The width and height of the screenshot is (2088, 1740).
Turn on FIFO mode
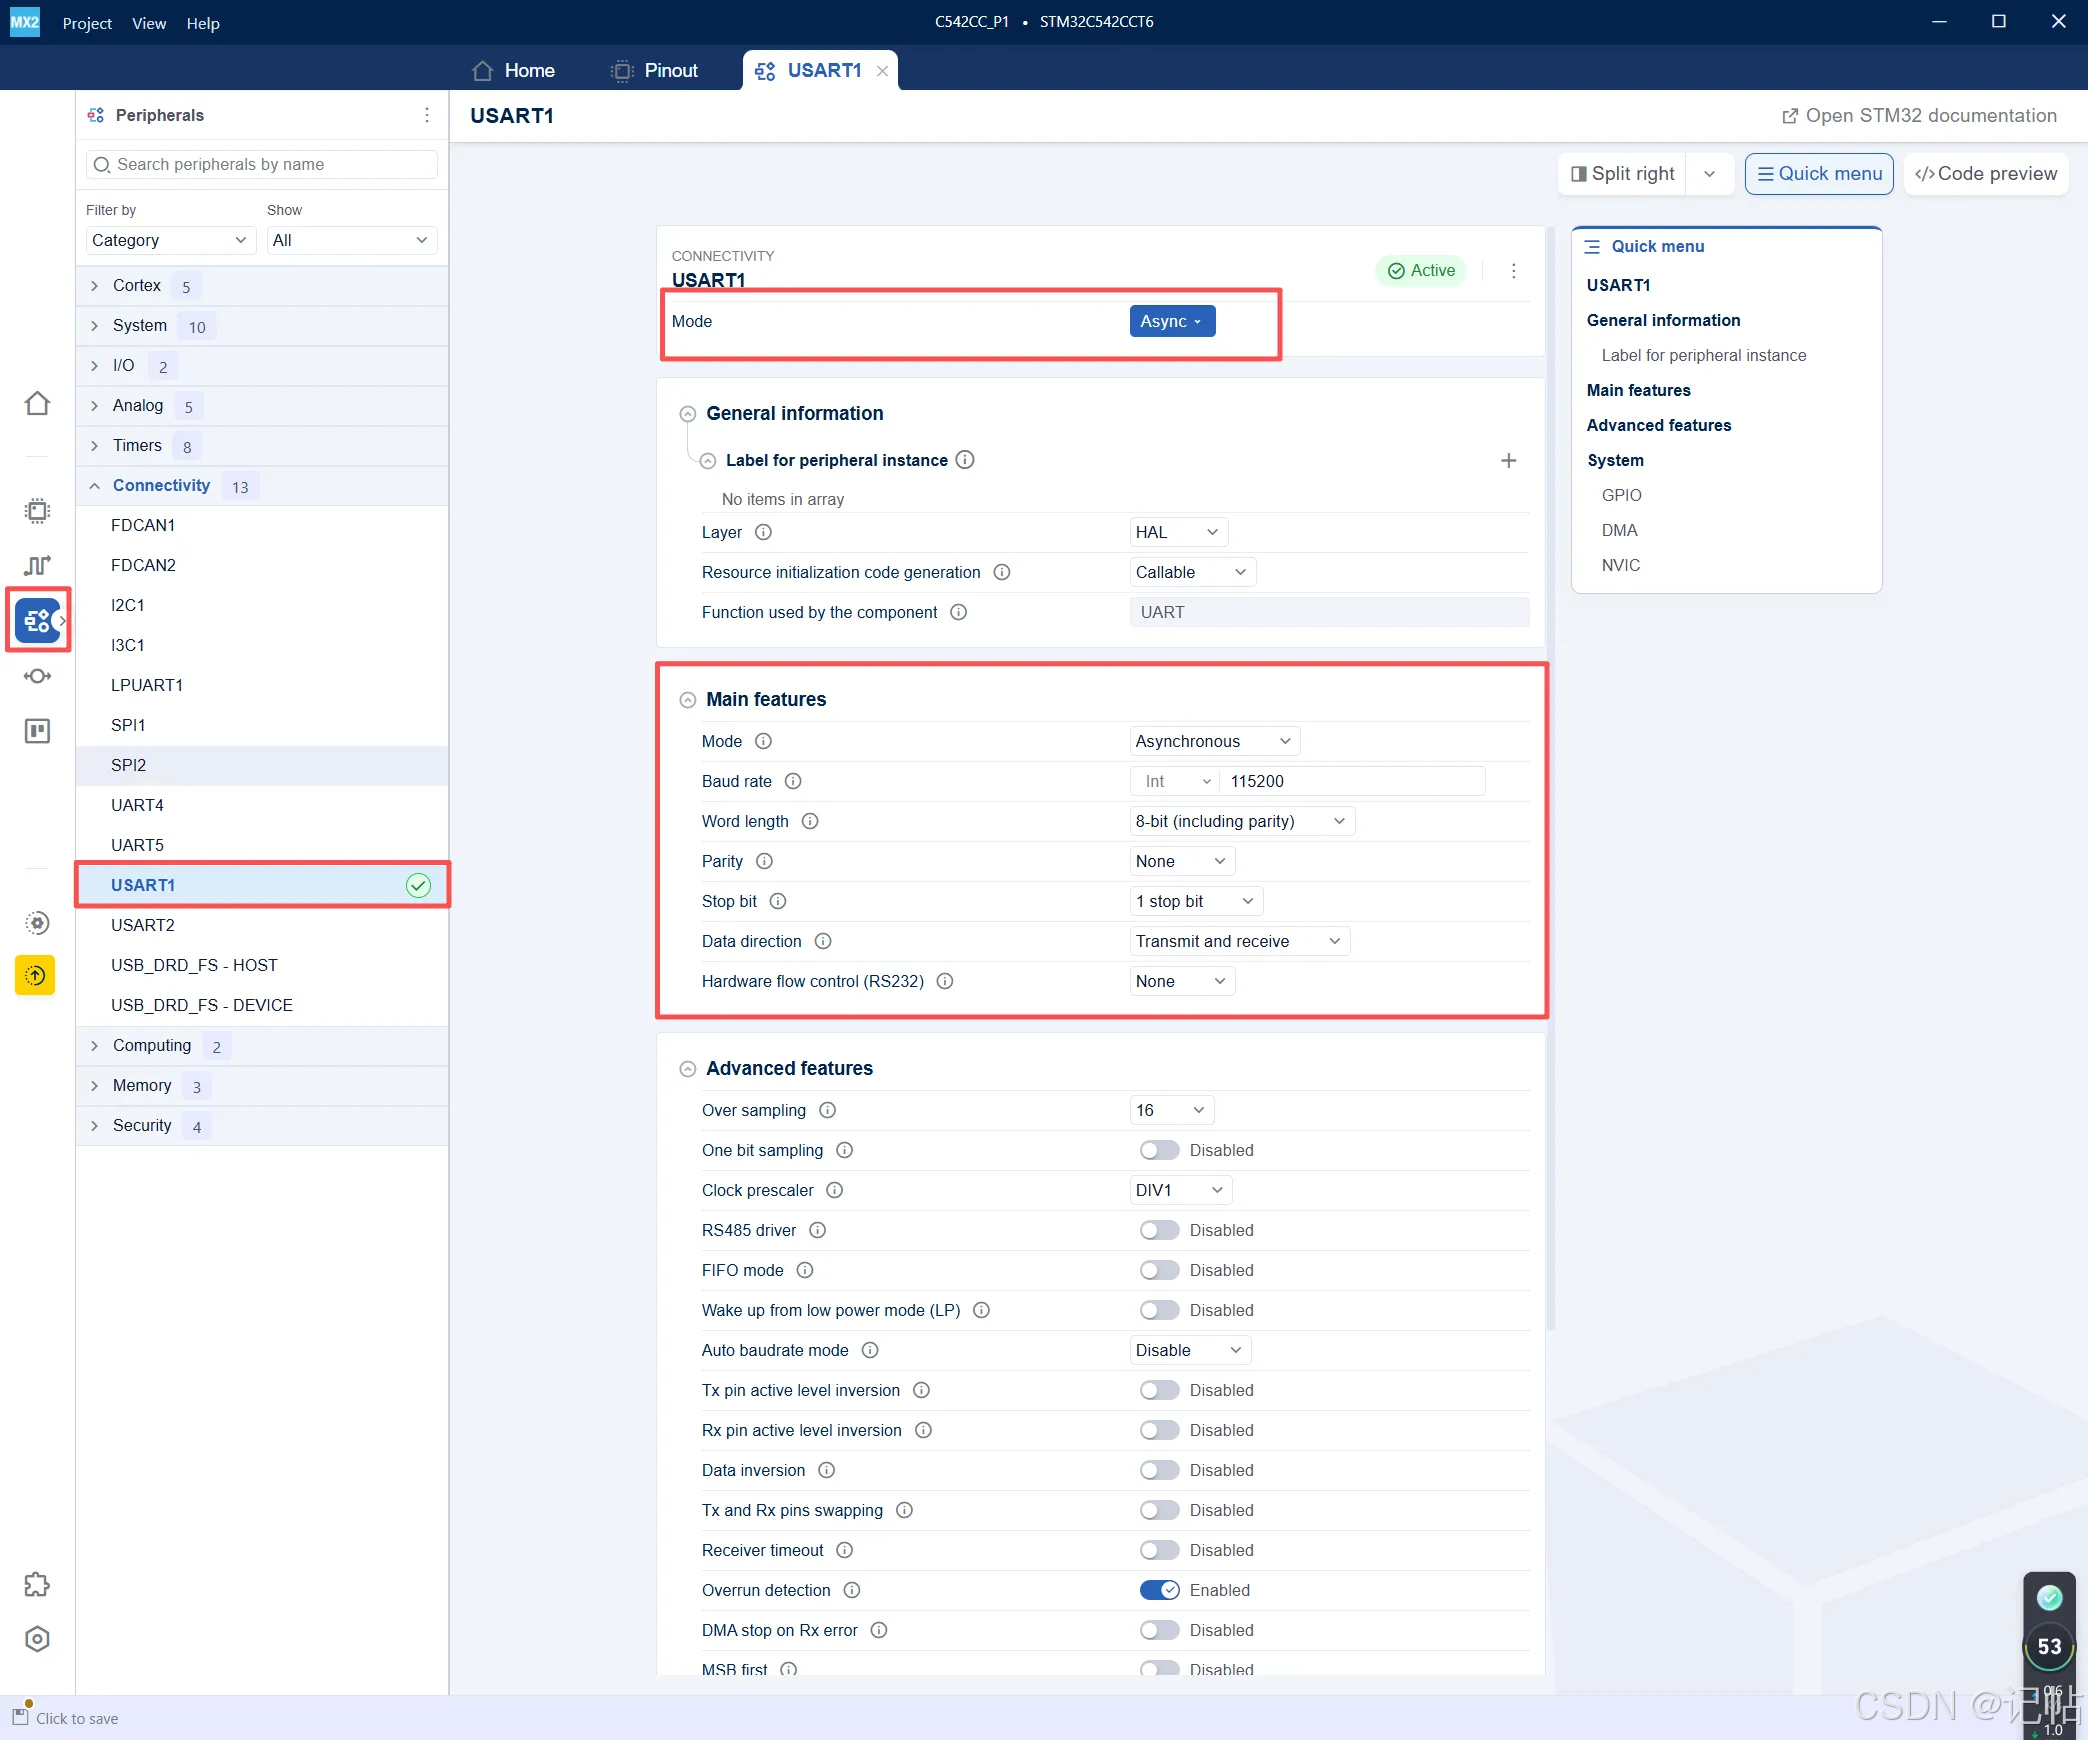click(1160, 1270)
